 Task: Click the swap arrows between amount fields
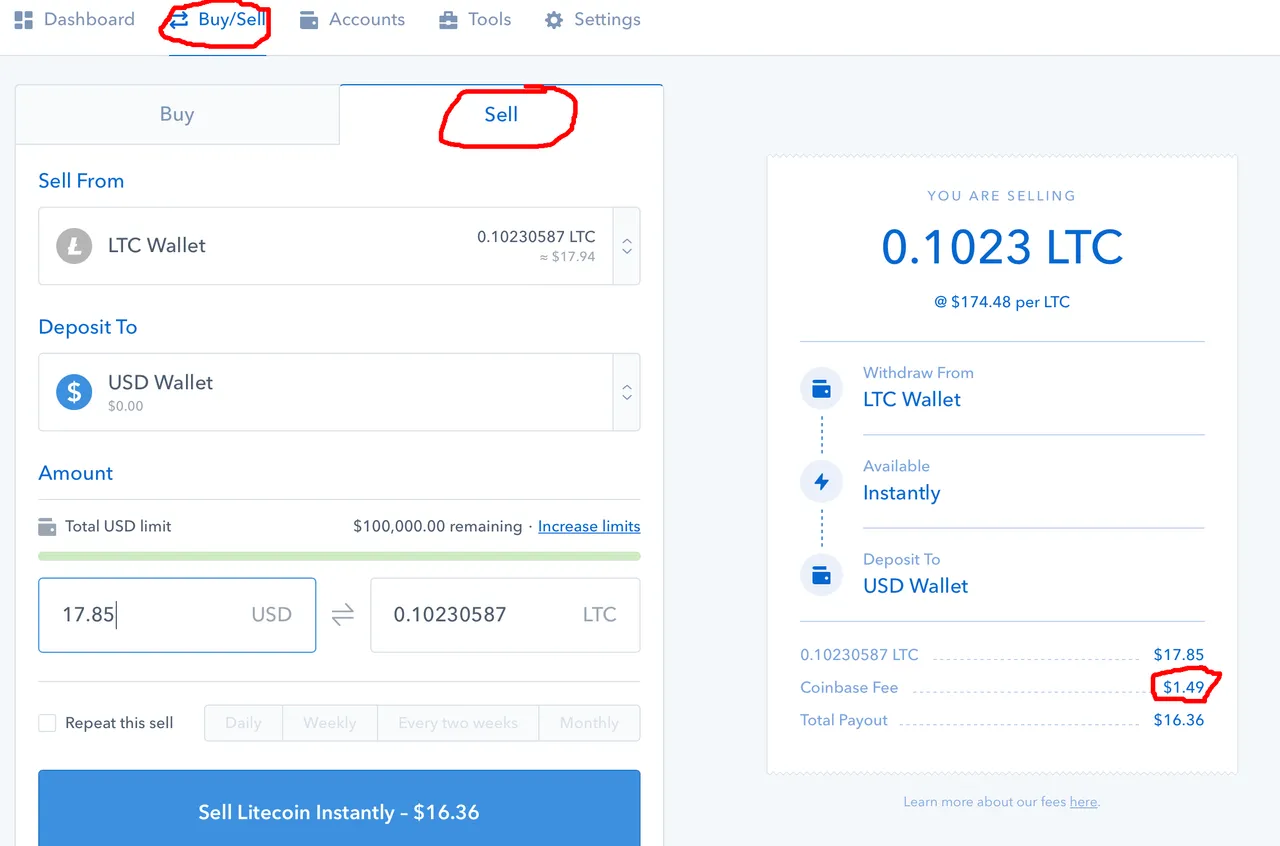click(343, 615)
